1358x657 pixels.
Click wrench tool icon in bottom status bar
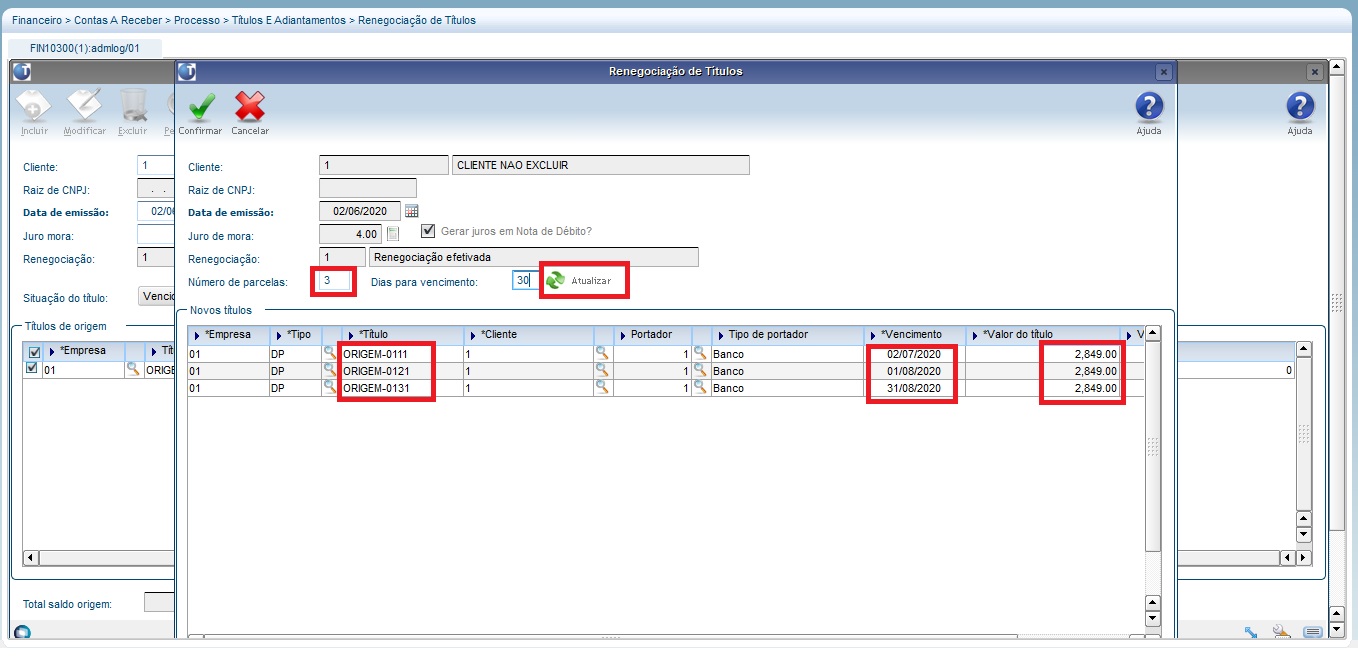1281,632
